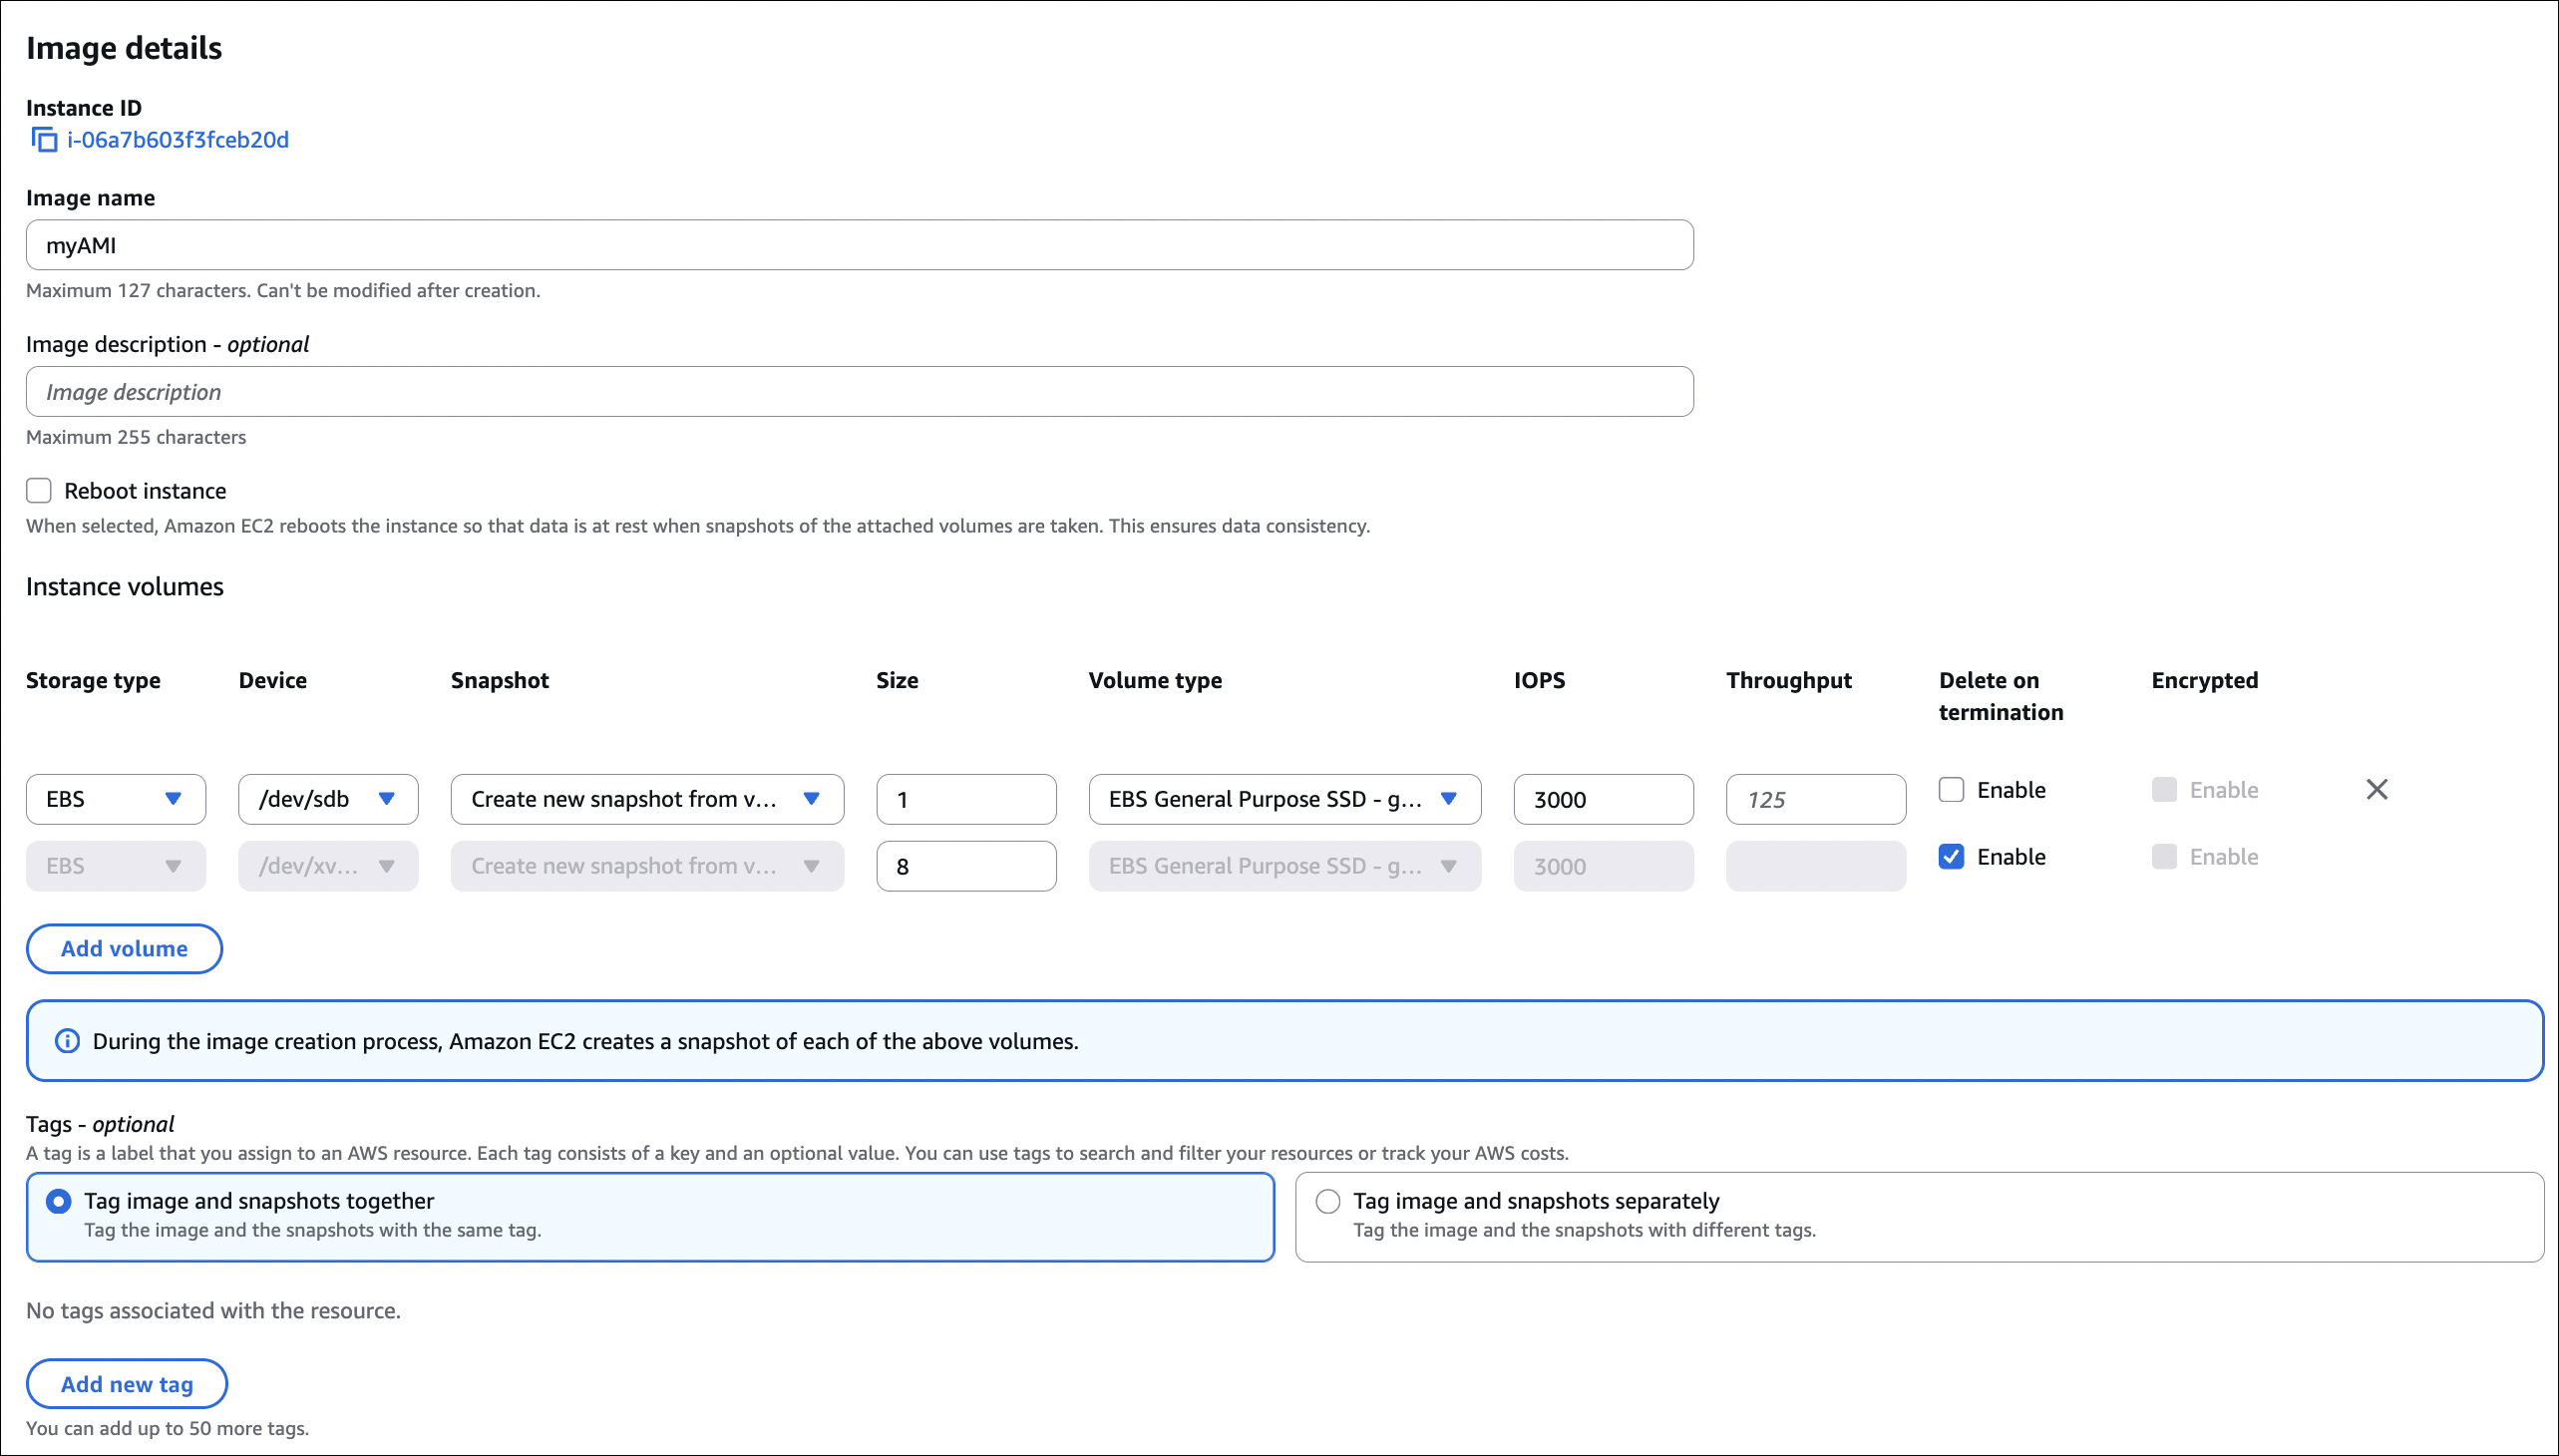Click the Add volume button
The image size is (2559, 1456).
(124, 948)
